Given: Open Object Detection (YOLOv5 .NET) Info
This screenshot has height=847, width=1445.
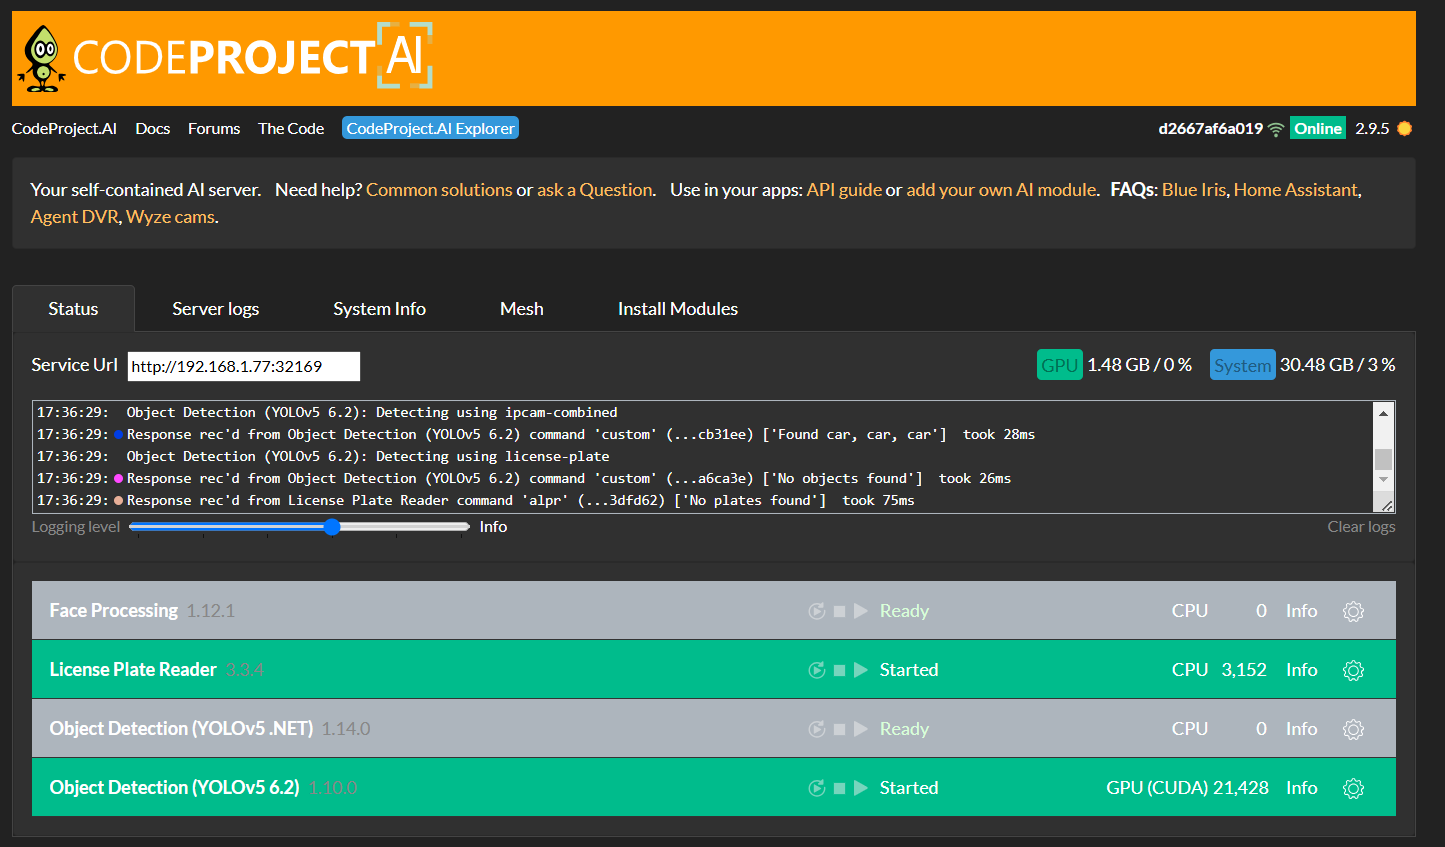Looking at the screenshot, I should pyautogui.click(x=1301, y=729).
